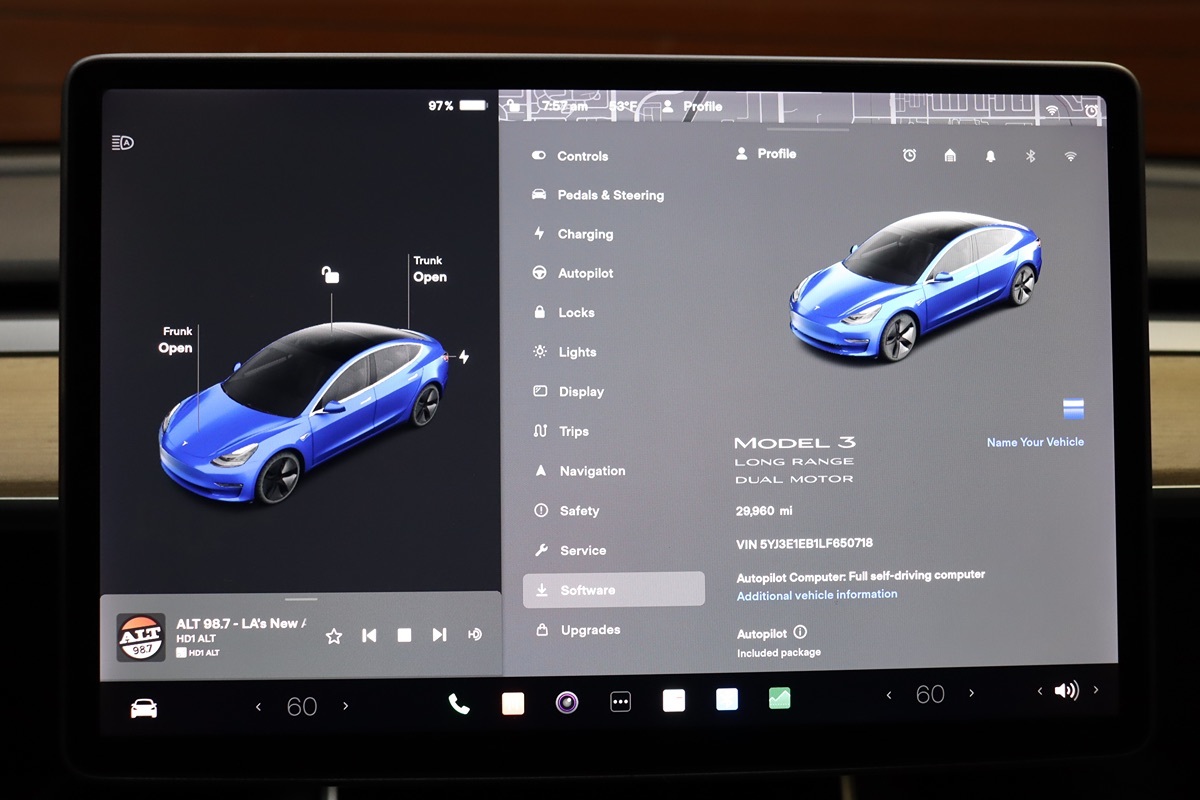Viewport: 1200px width, 800px height.
Task: Toggle the auto headlights indicator icon
Action: pyautogui.click(x=122, y=143)
